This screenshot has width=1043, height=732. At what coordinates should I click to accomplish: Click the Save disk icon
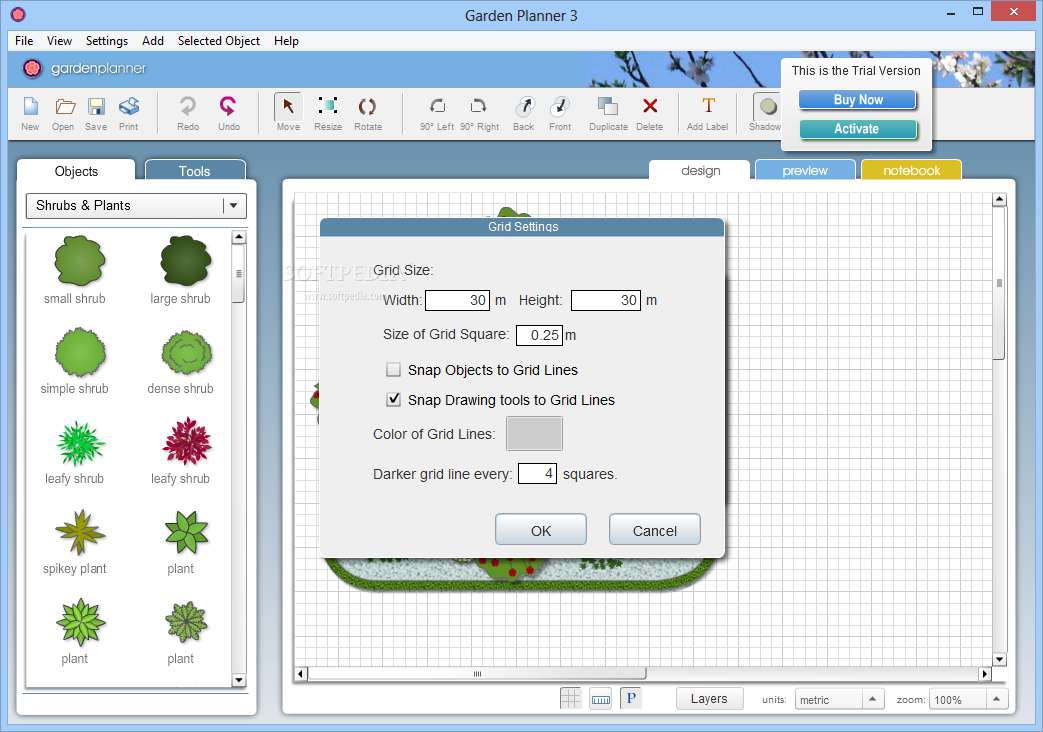click(x=96, y=106)
